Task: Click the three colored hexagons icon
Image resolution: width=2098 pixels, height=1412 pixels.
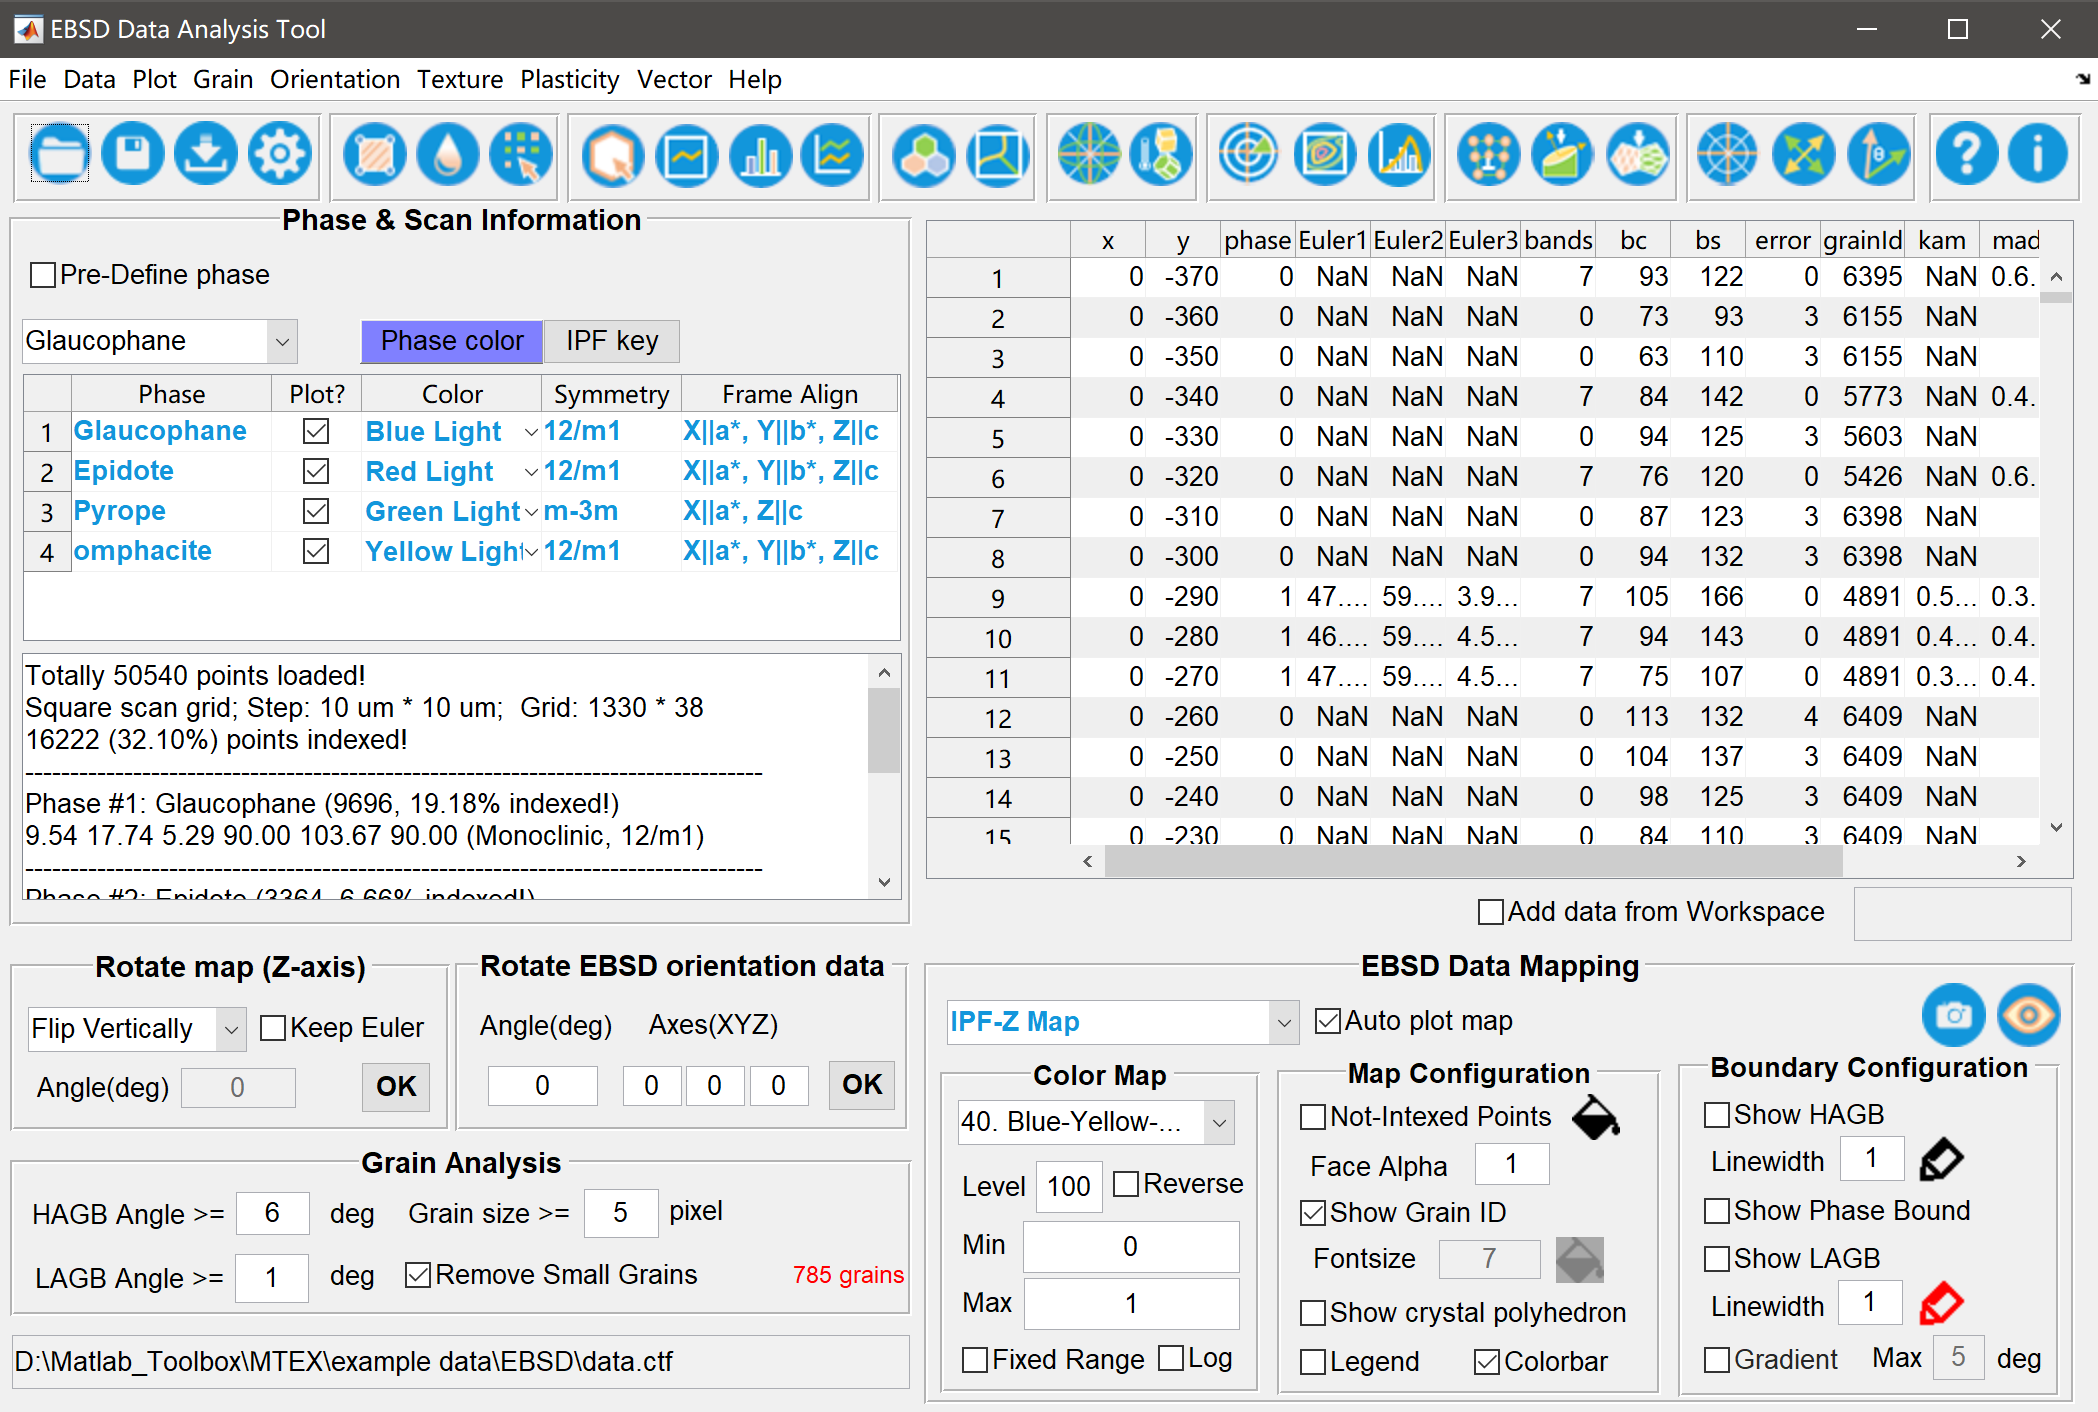Action: 925,155
